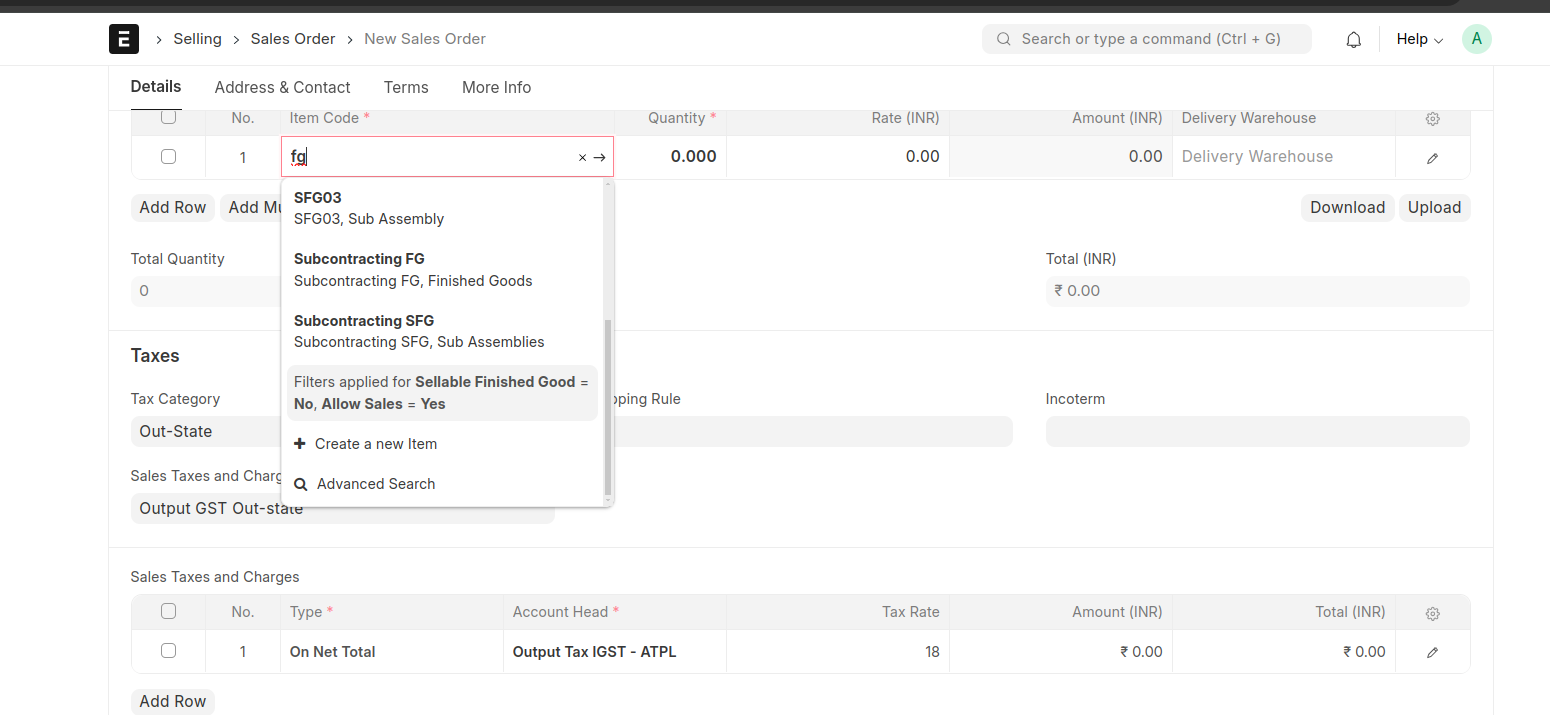Open the notifications bell
1550x715 pixels.
[x=1353, y=39]
